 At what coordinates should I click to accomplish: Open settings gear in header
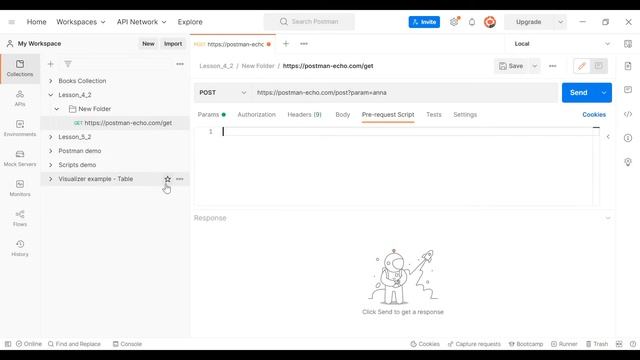point(454,22)
